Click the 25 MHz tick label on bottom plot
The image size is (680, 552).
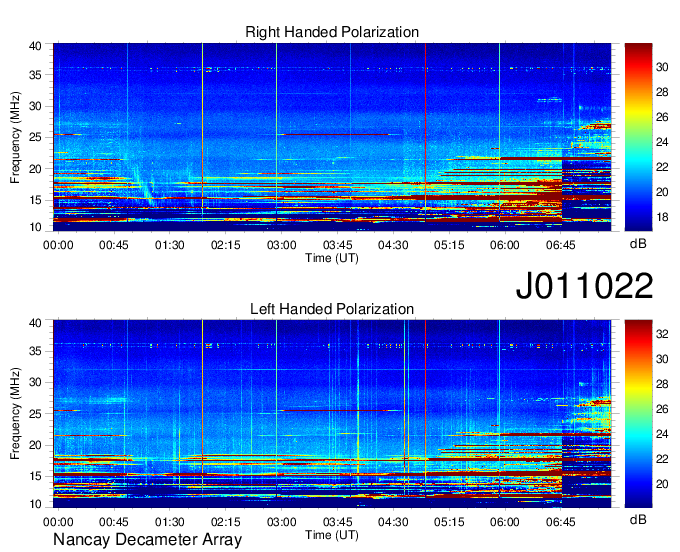(x=35, y=413)
